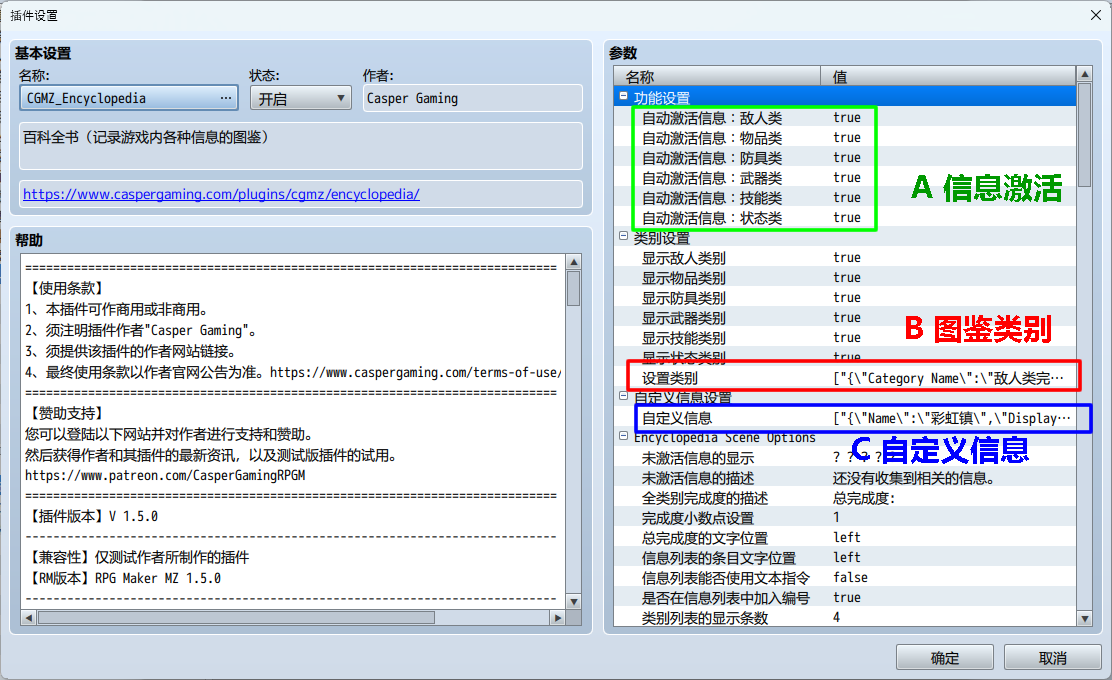
Task: Click the value 总完成度:
Action: tap(864, 498)
